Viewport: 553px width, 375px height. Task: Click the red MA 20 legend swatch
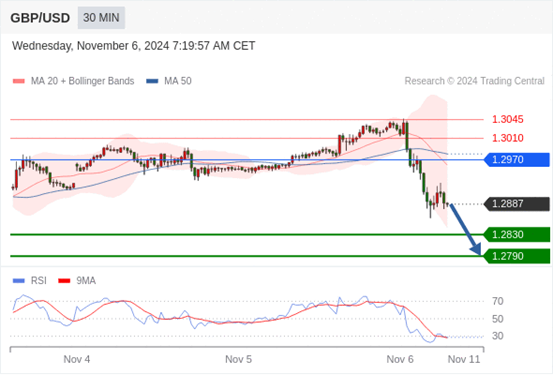click(x=19, y=81)
